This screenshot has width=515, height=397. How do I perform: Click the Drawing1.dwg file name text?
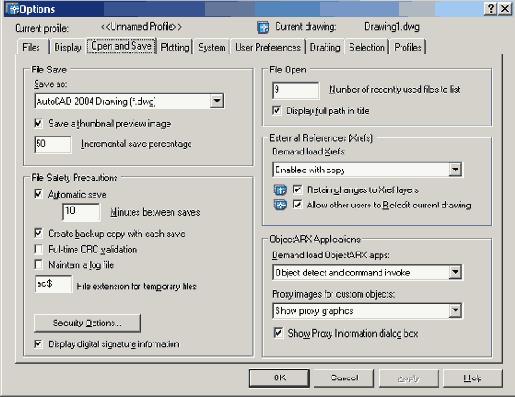coord(392,27)
